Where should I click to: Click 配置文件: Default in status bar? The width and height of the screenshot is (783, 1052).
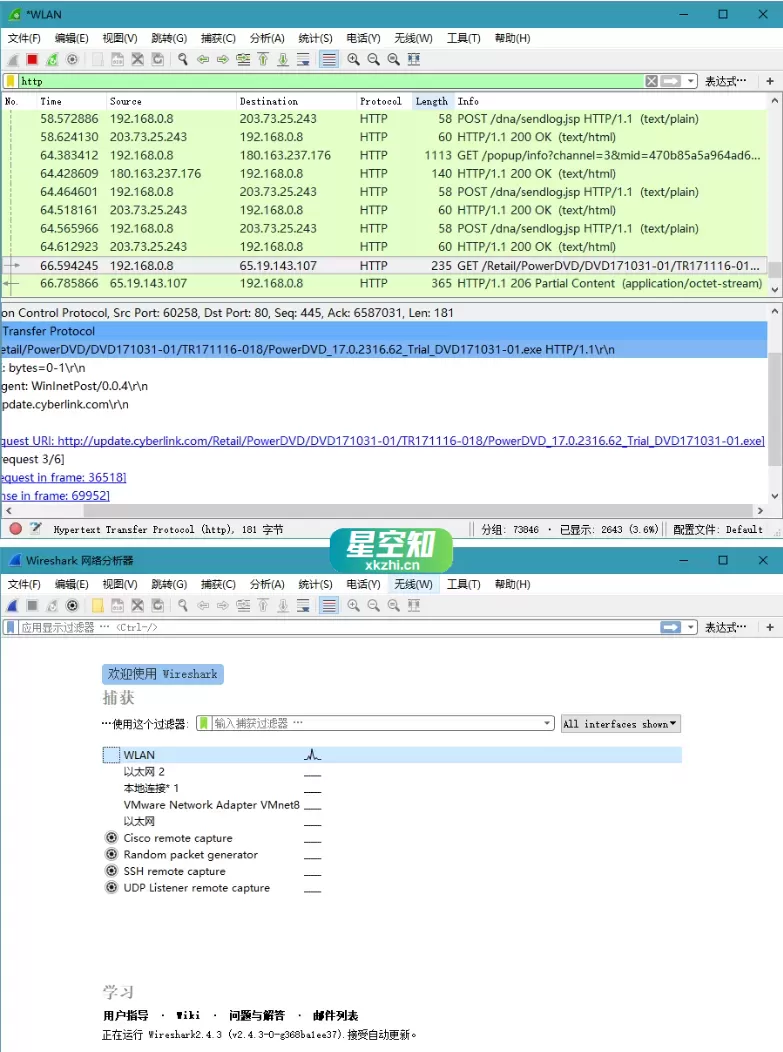click(718, 529)
